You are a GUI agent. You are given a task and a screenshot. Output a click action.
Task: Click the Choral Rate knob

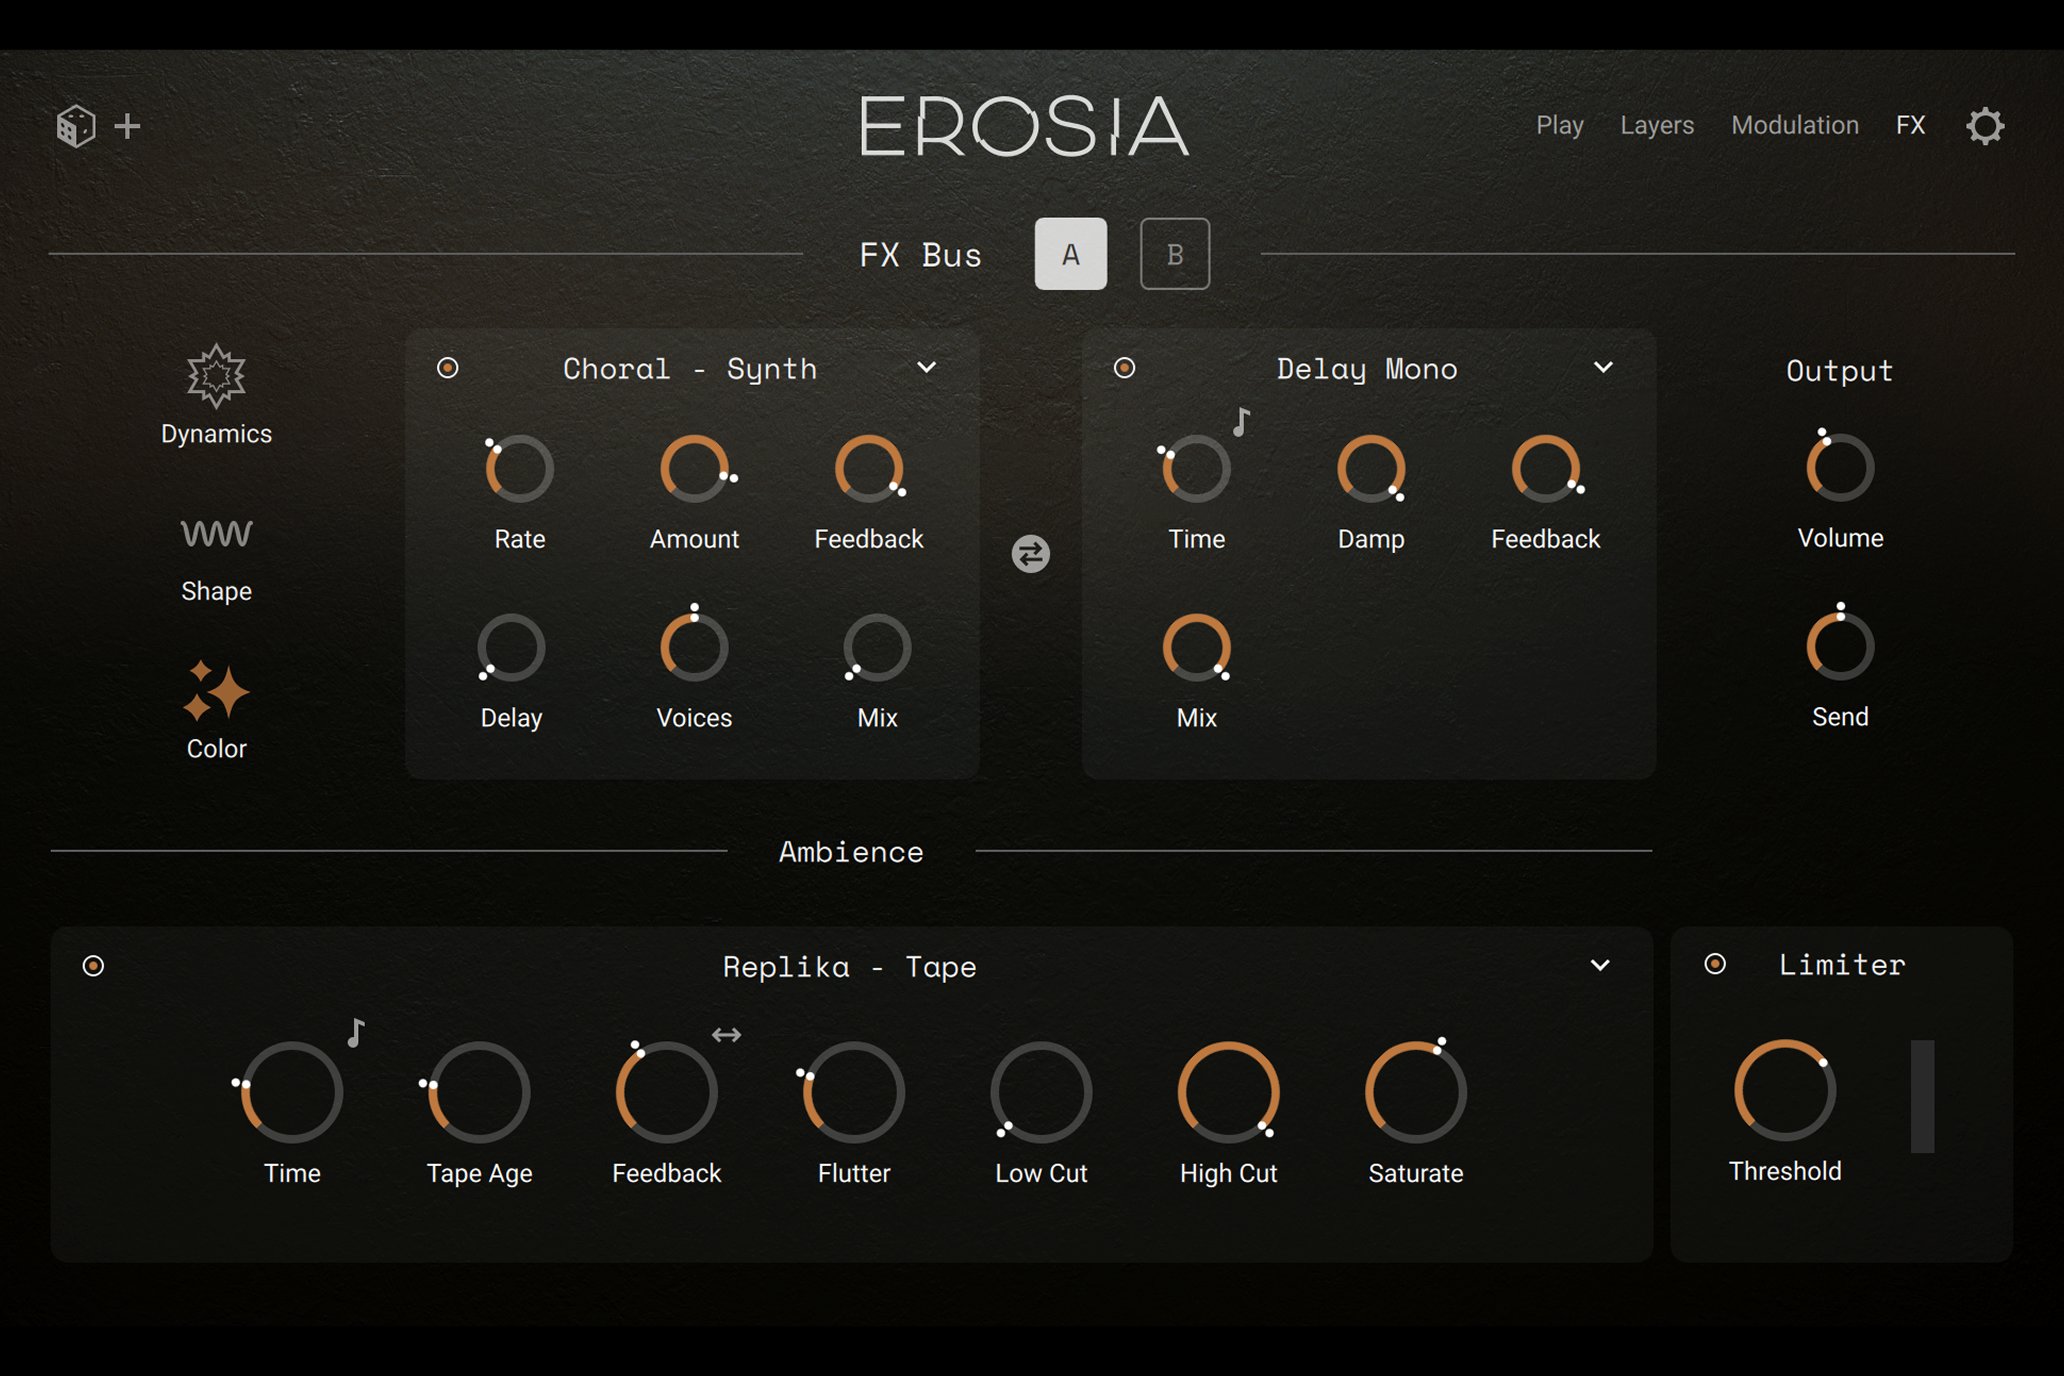[519, 468]
